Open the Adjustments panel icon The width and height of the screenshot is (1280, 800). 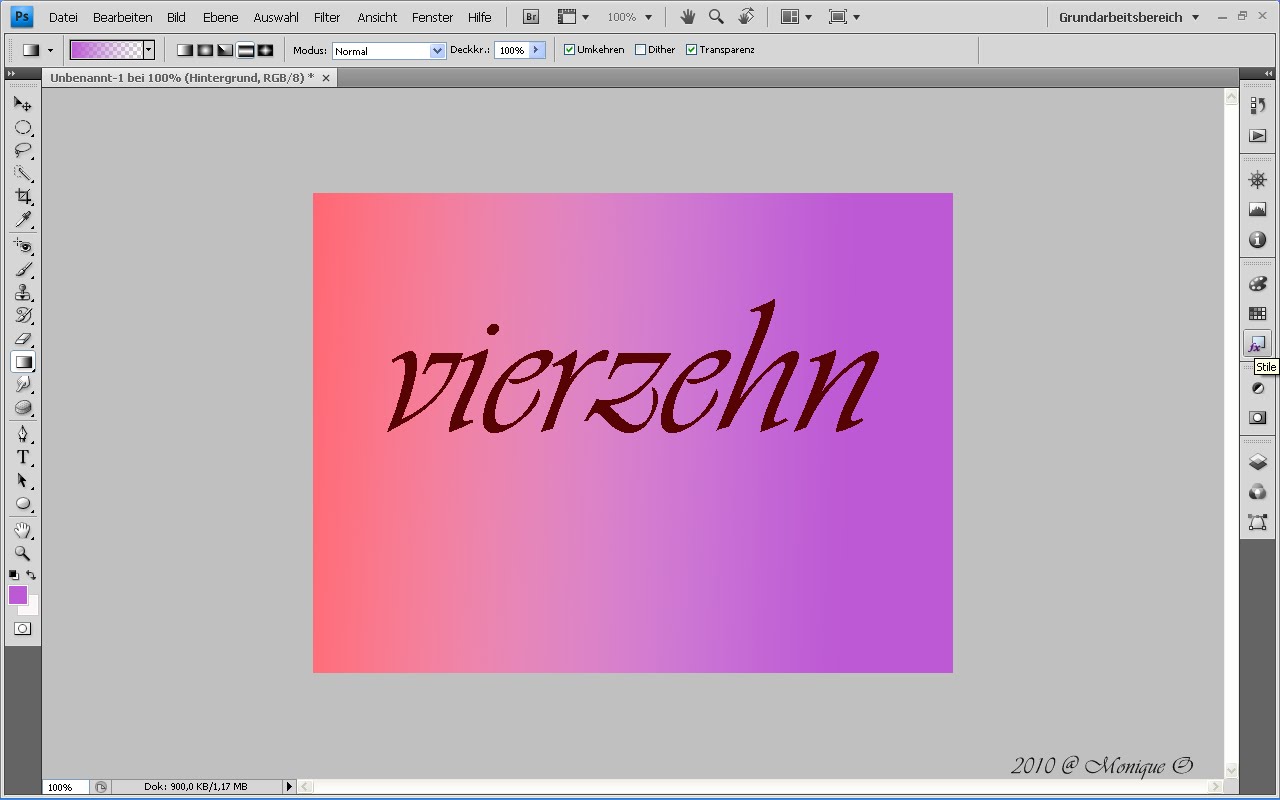coord(1258,388)
